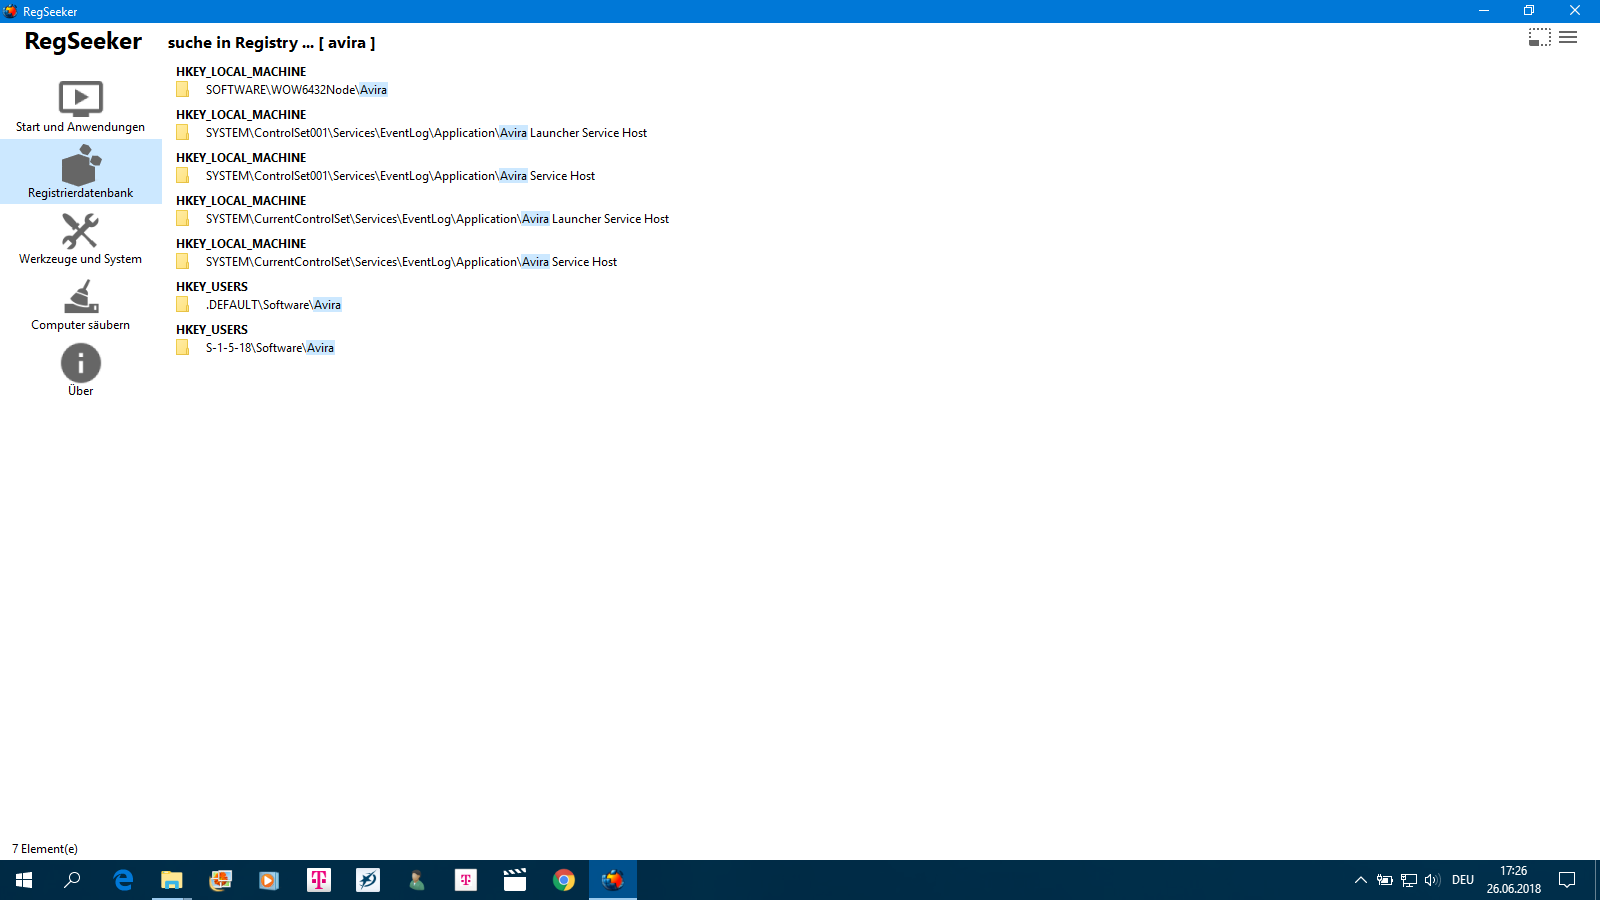Select folder icon of CurrentControlSet Avira Launcher Service Host
Image resolution: width=1600 pixels, height=900 pixels.
pyautogui.click(x=183, y=219)
